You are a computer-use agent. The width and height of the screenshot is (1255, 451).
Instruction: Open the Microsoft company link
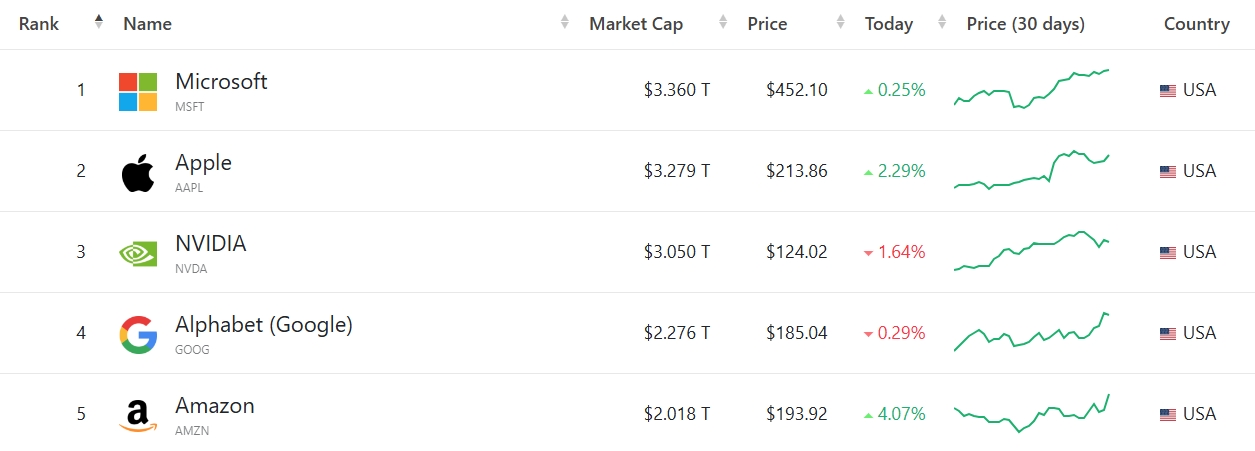pos(221,82)
